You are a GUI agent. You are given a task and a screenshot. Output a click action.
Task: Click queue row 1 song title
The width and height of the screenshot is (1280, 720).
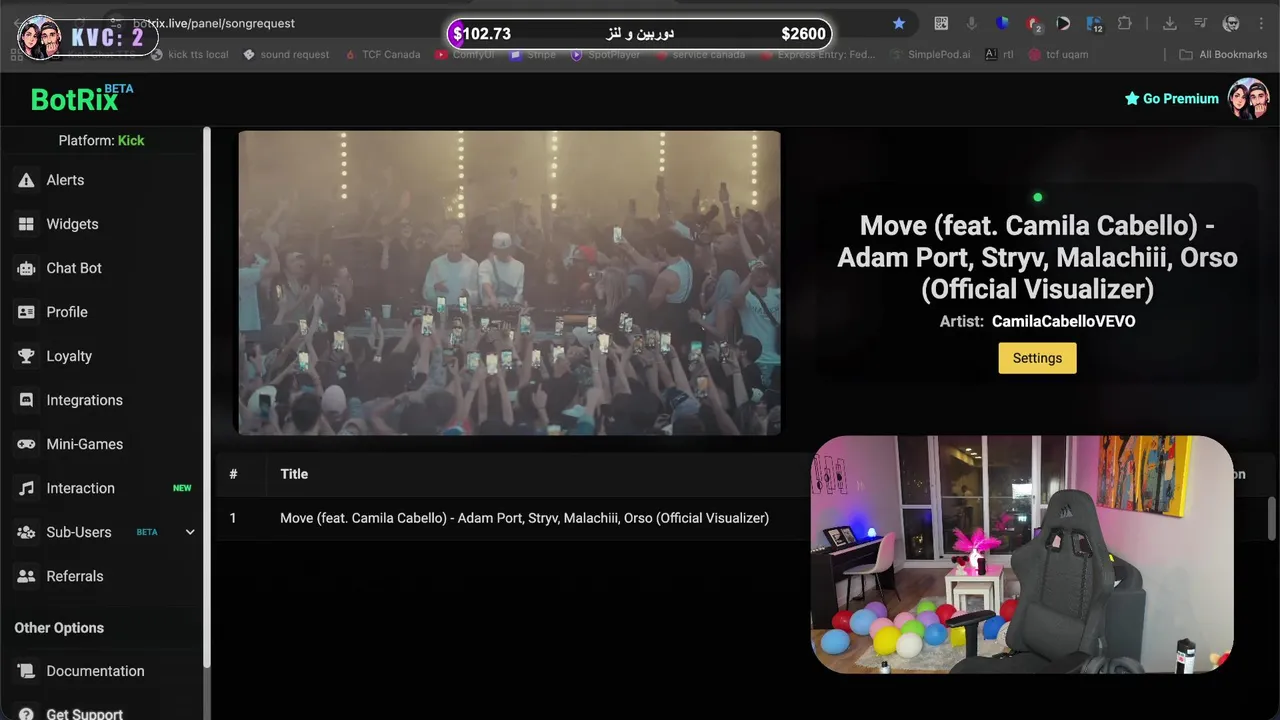click(524, 518)
